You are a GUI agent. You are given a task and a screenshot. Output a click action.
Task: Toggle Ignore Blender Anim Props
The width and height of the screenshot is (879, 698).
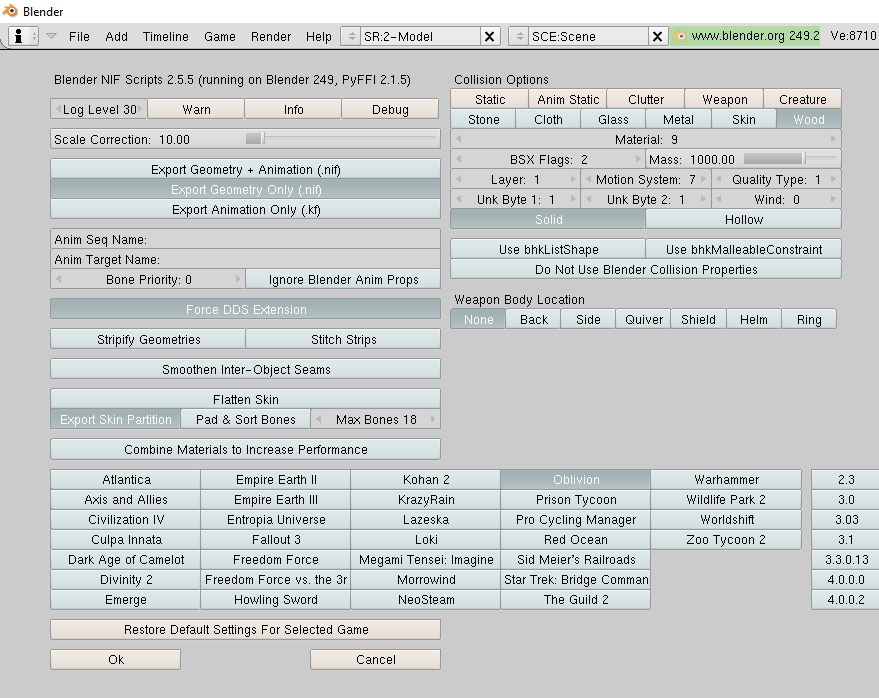pos(343,279)
